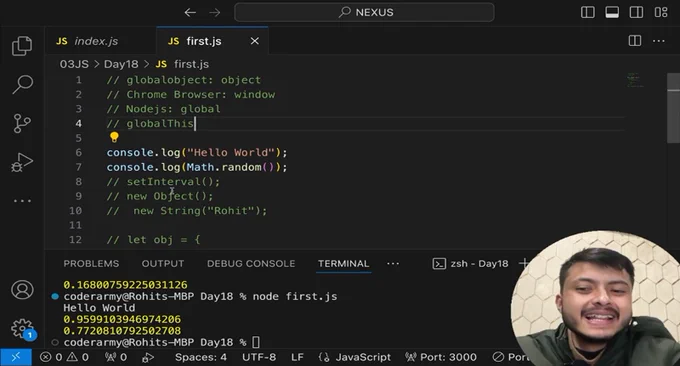Click the 0.9599103946974206 terminal output

(x=122, y=320)
